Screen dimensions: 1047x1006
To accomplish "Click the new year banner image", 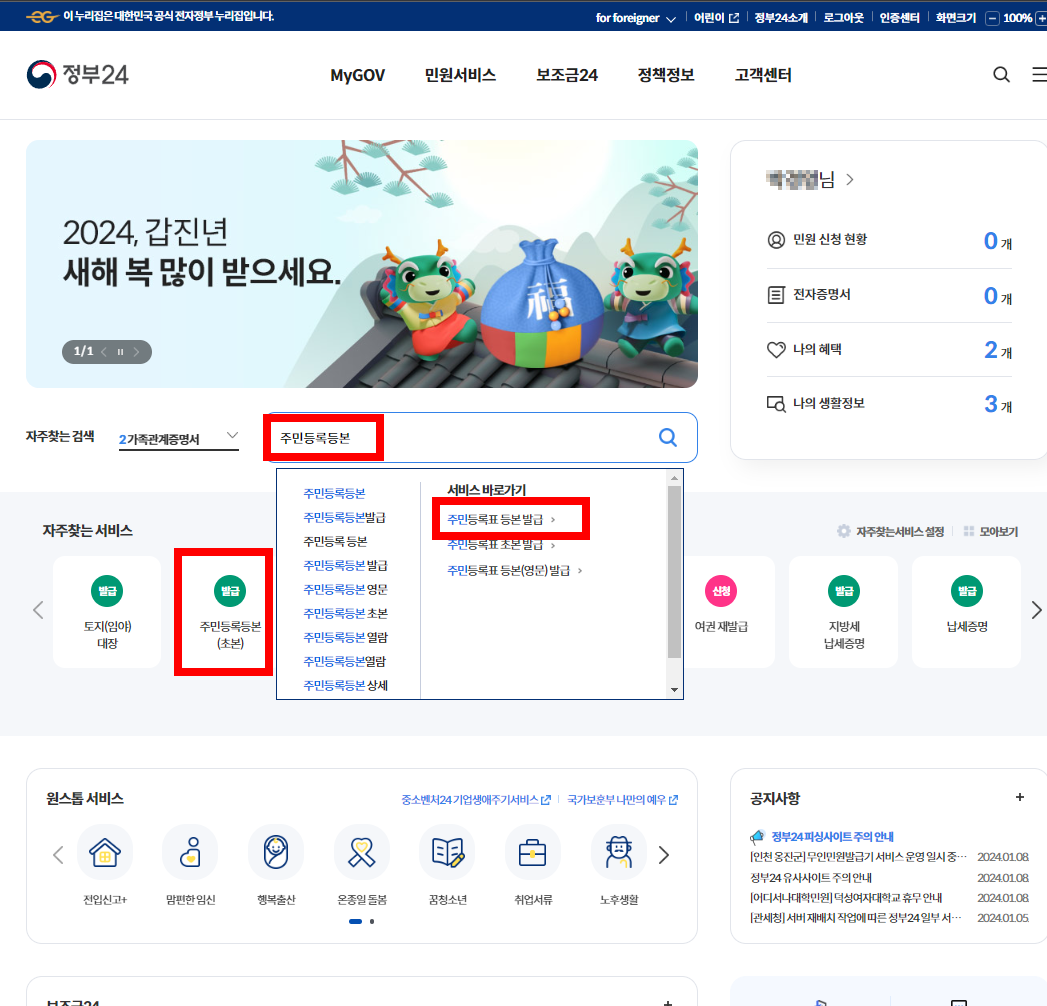I will (362, 264).
